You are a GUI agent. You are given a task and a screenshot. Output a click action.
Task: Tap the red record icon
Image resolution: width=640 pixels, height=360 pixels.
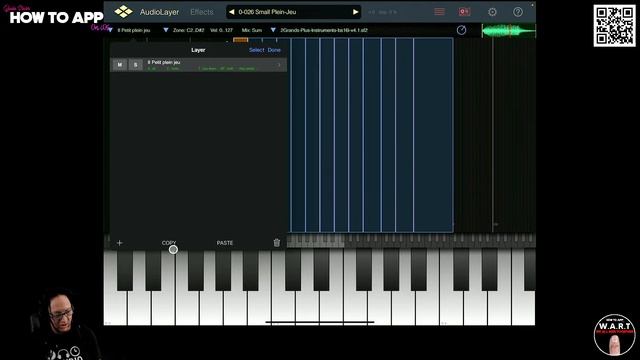464,12
